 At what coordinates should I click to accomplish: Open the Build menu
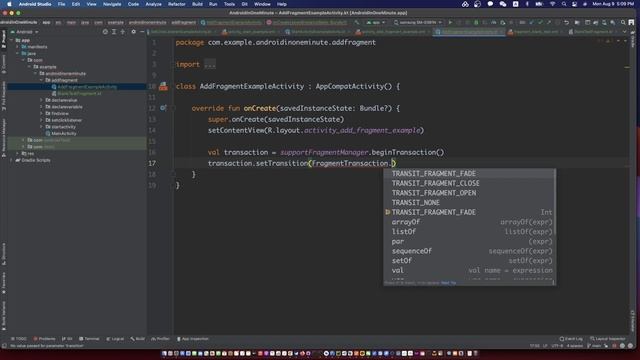pos(198,4)
